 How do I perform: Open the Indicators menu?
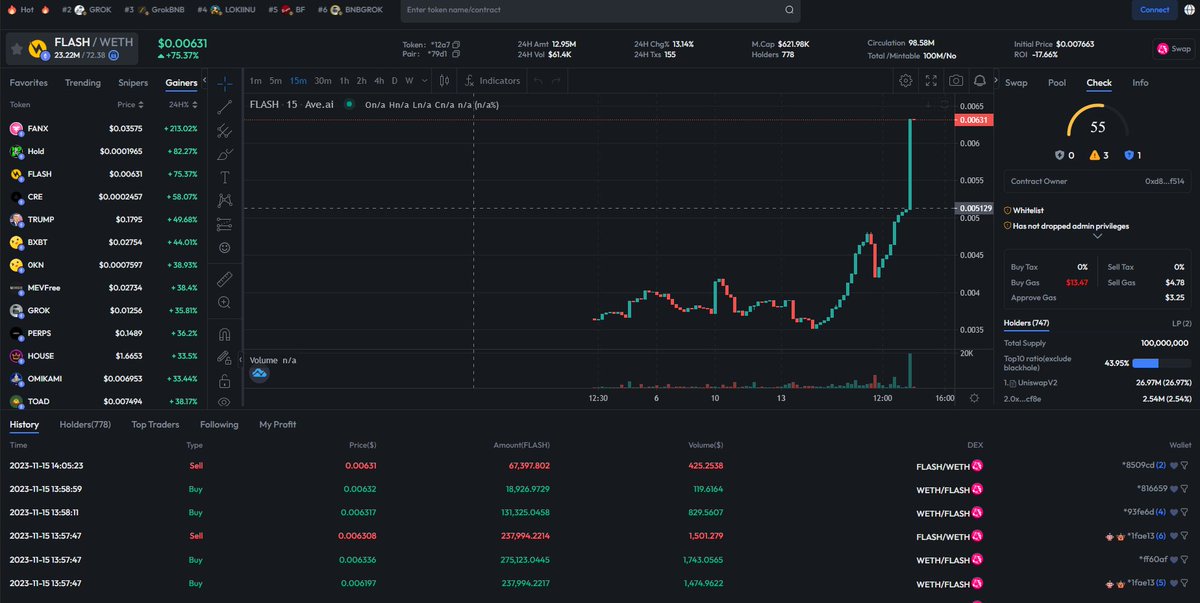(493, 80)
